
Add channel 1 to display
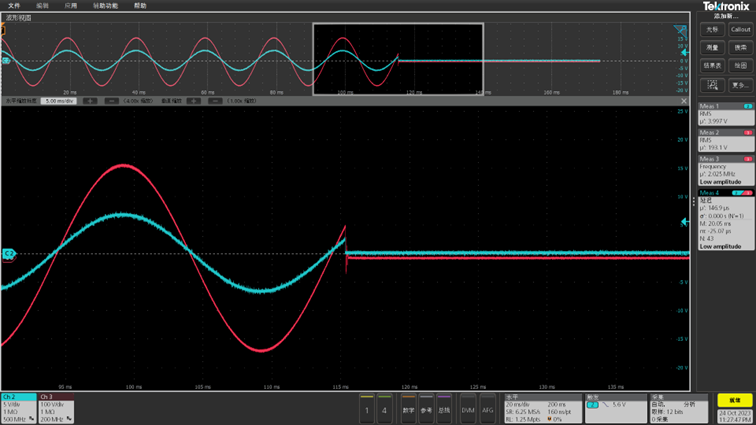click(x=367, y=409)
